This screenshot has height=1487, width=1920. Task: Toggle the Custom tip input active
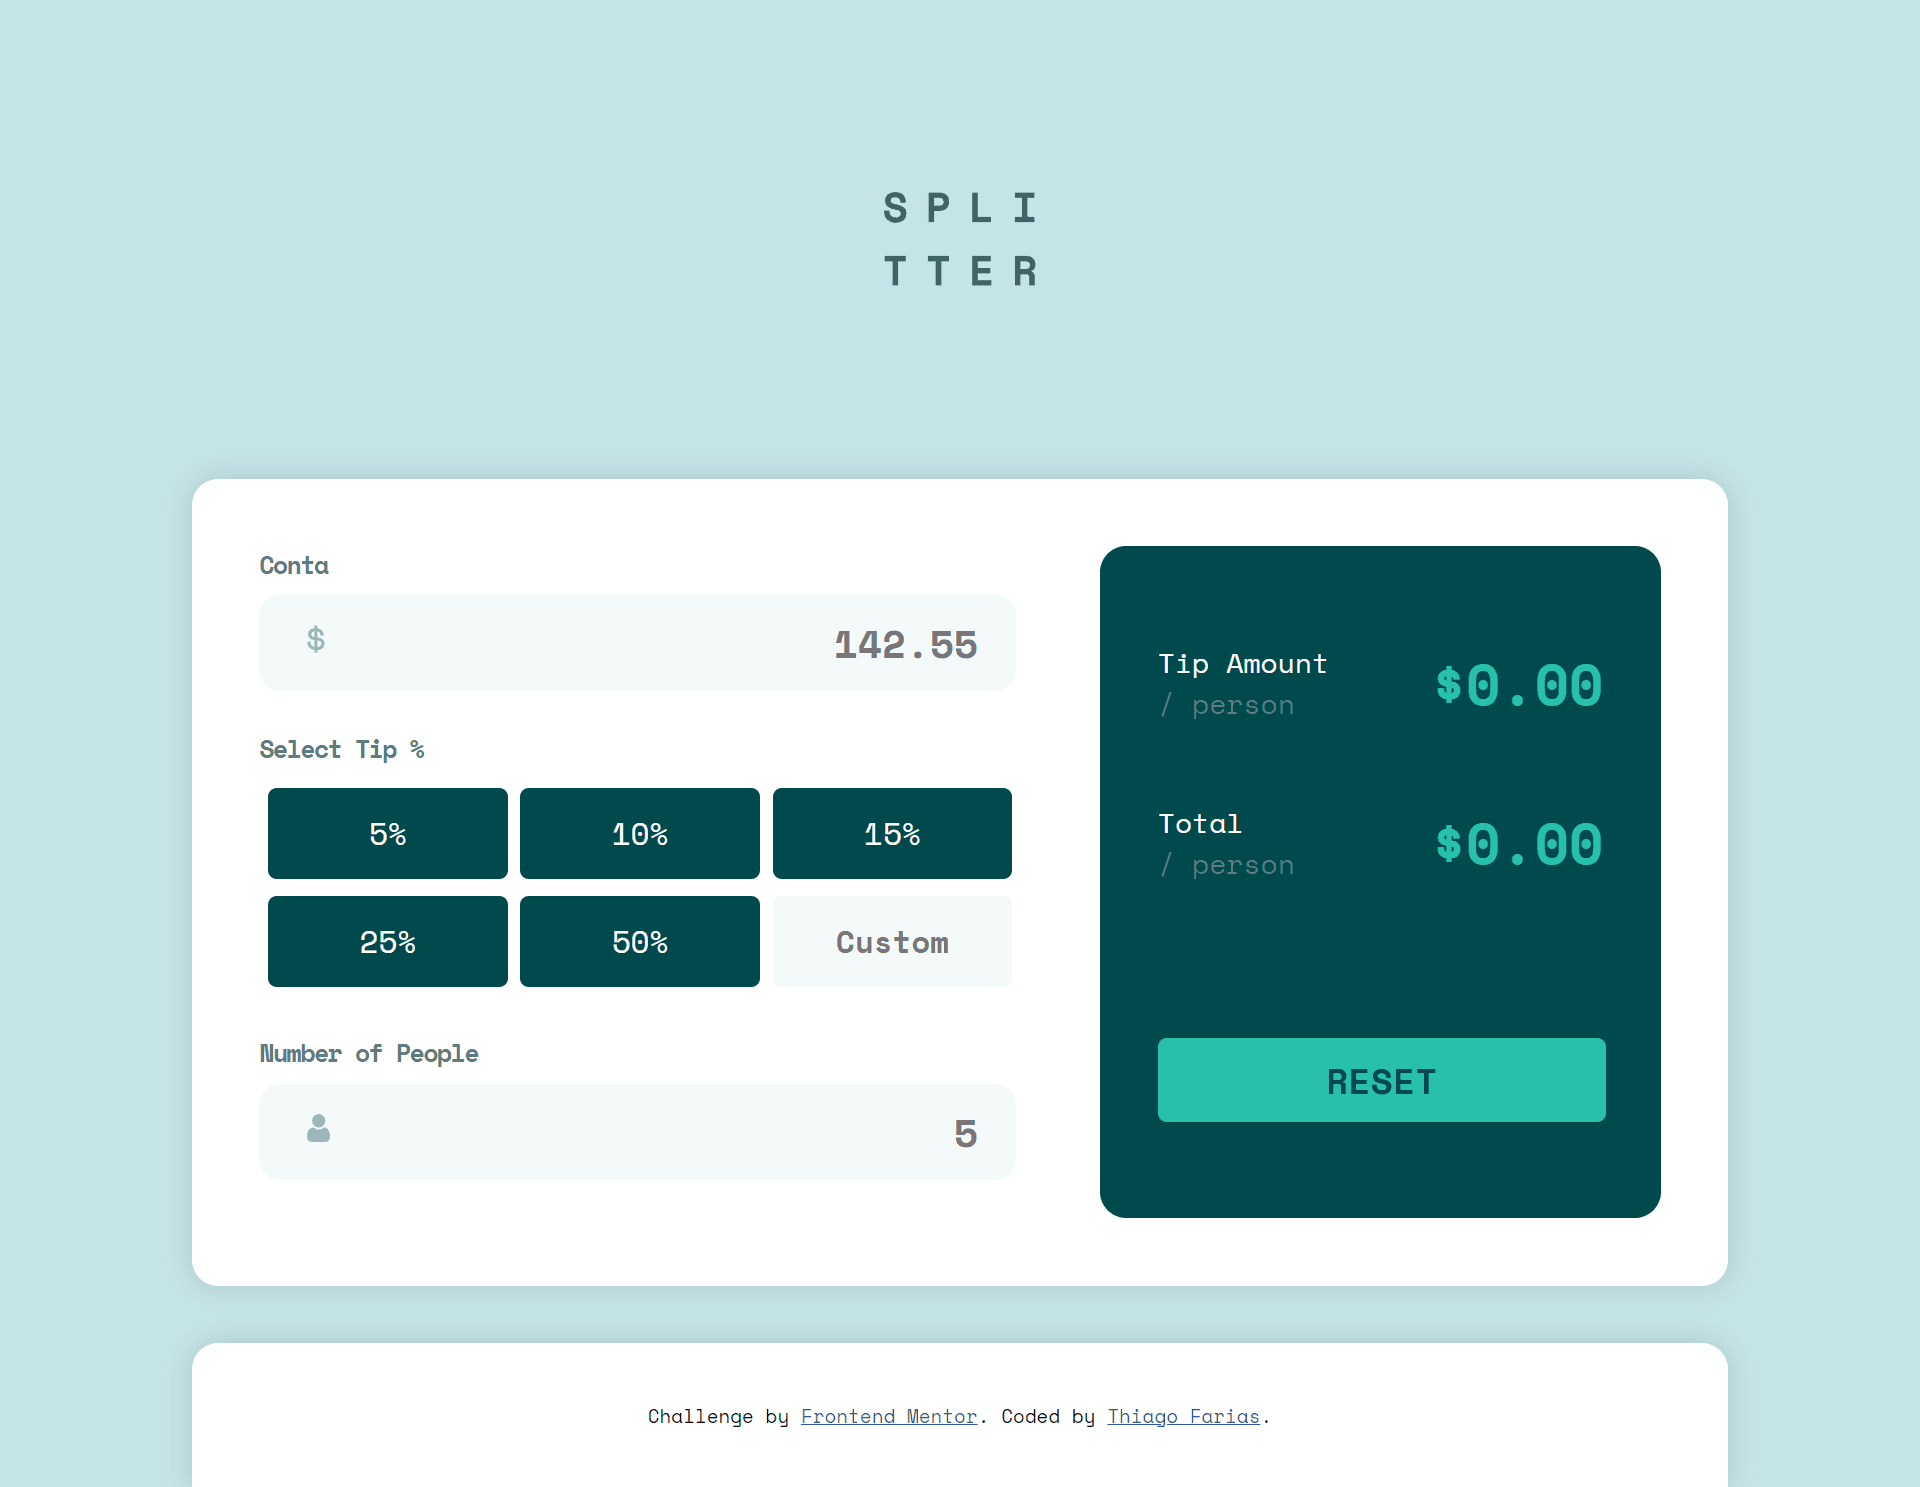pos(891,940)
